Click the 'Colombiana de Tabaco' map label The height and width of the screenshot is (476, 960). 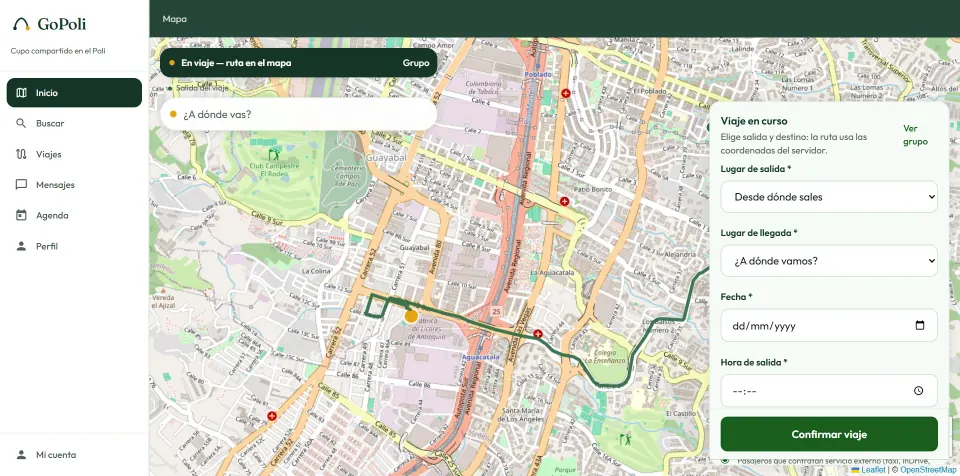(x=484, y=87)
